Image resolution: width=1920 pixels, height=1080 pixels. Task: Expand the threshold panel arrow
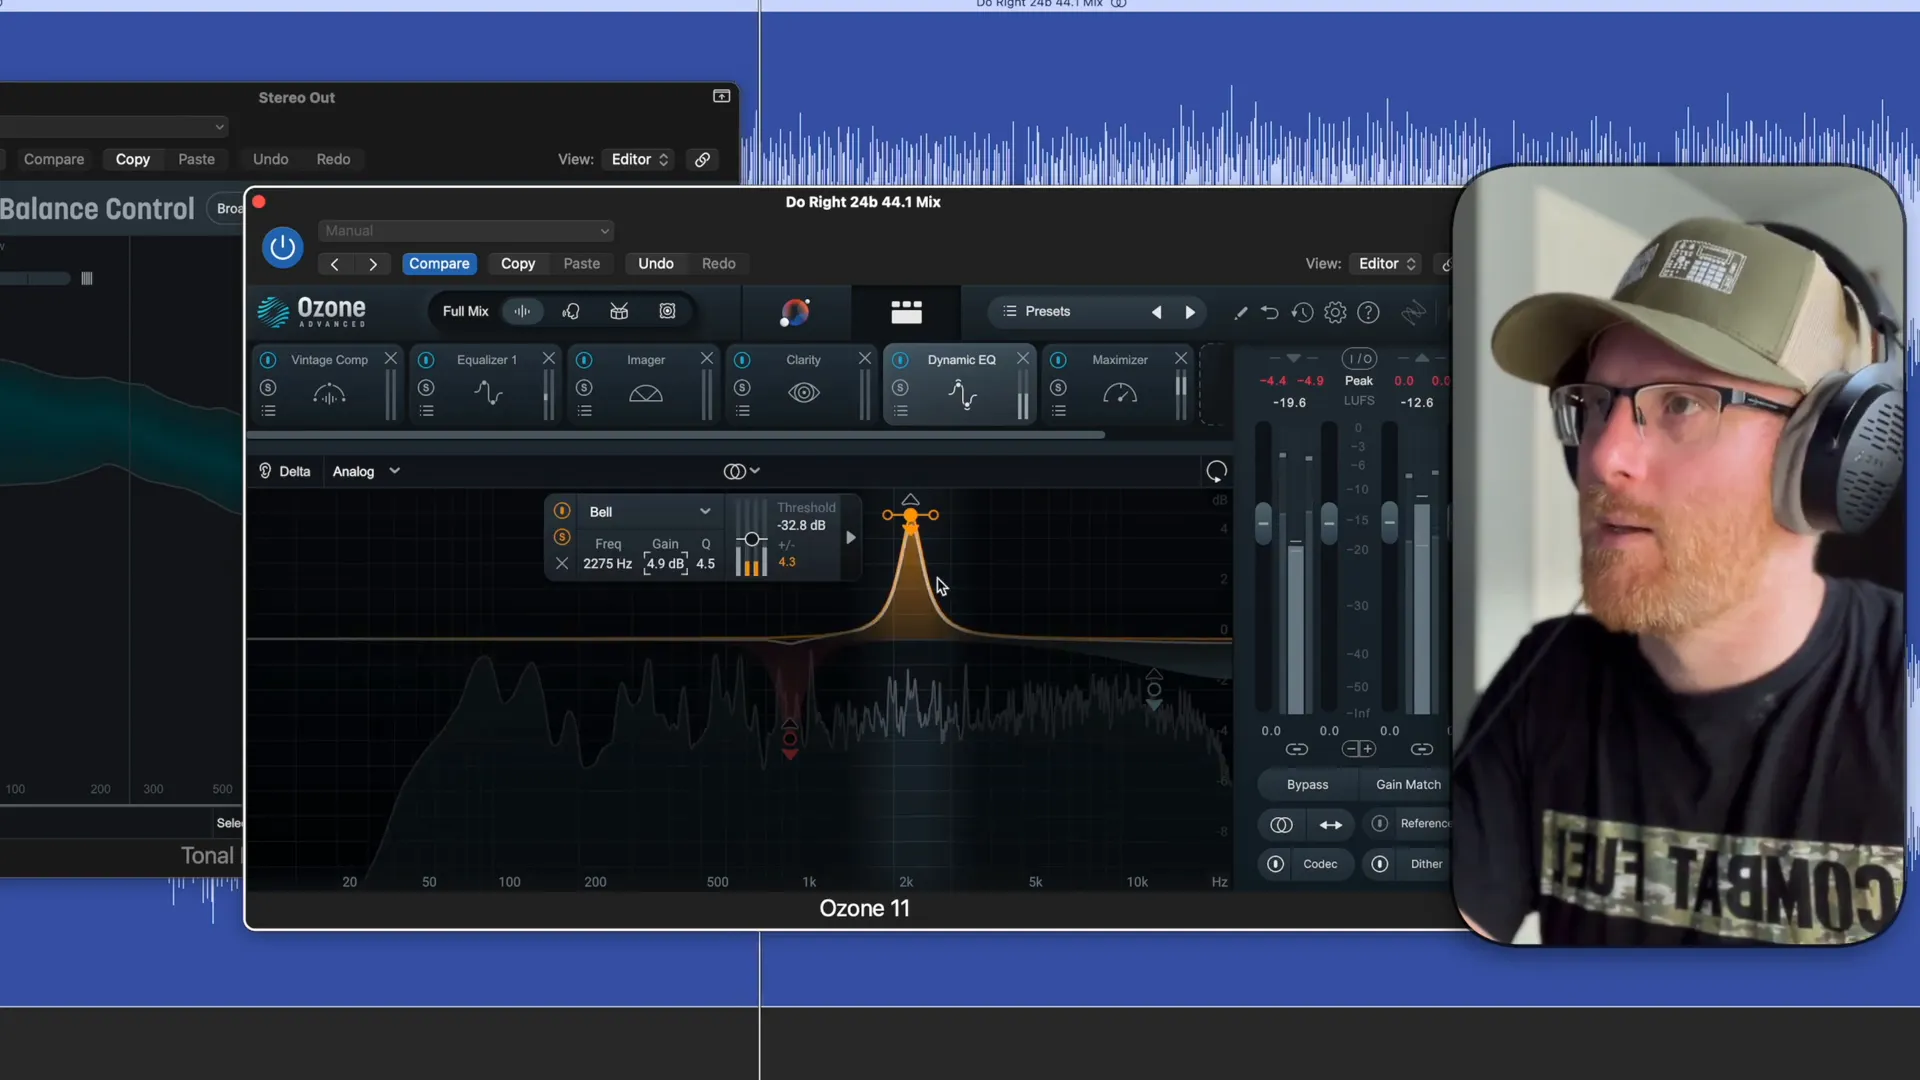tap(851, 538)
